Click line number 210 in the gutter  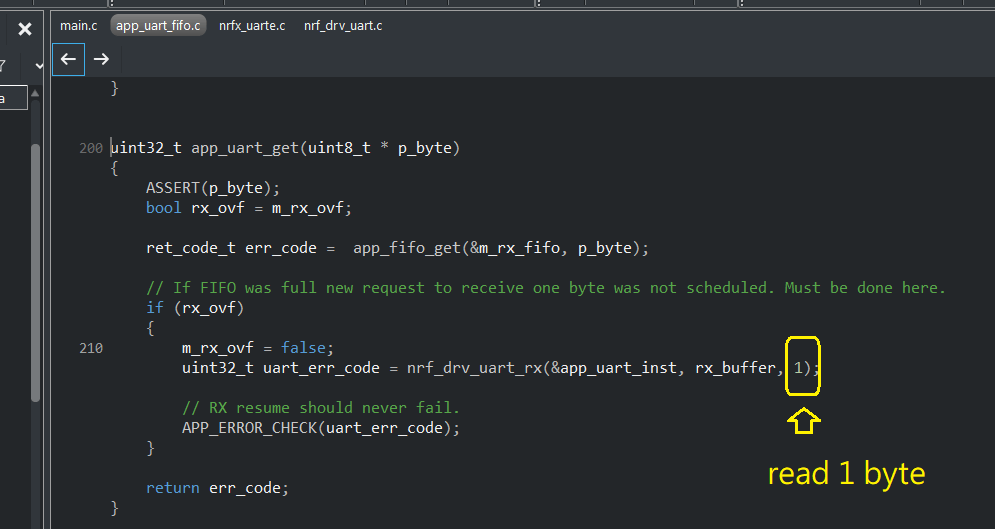point(91,348)
